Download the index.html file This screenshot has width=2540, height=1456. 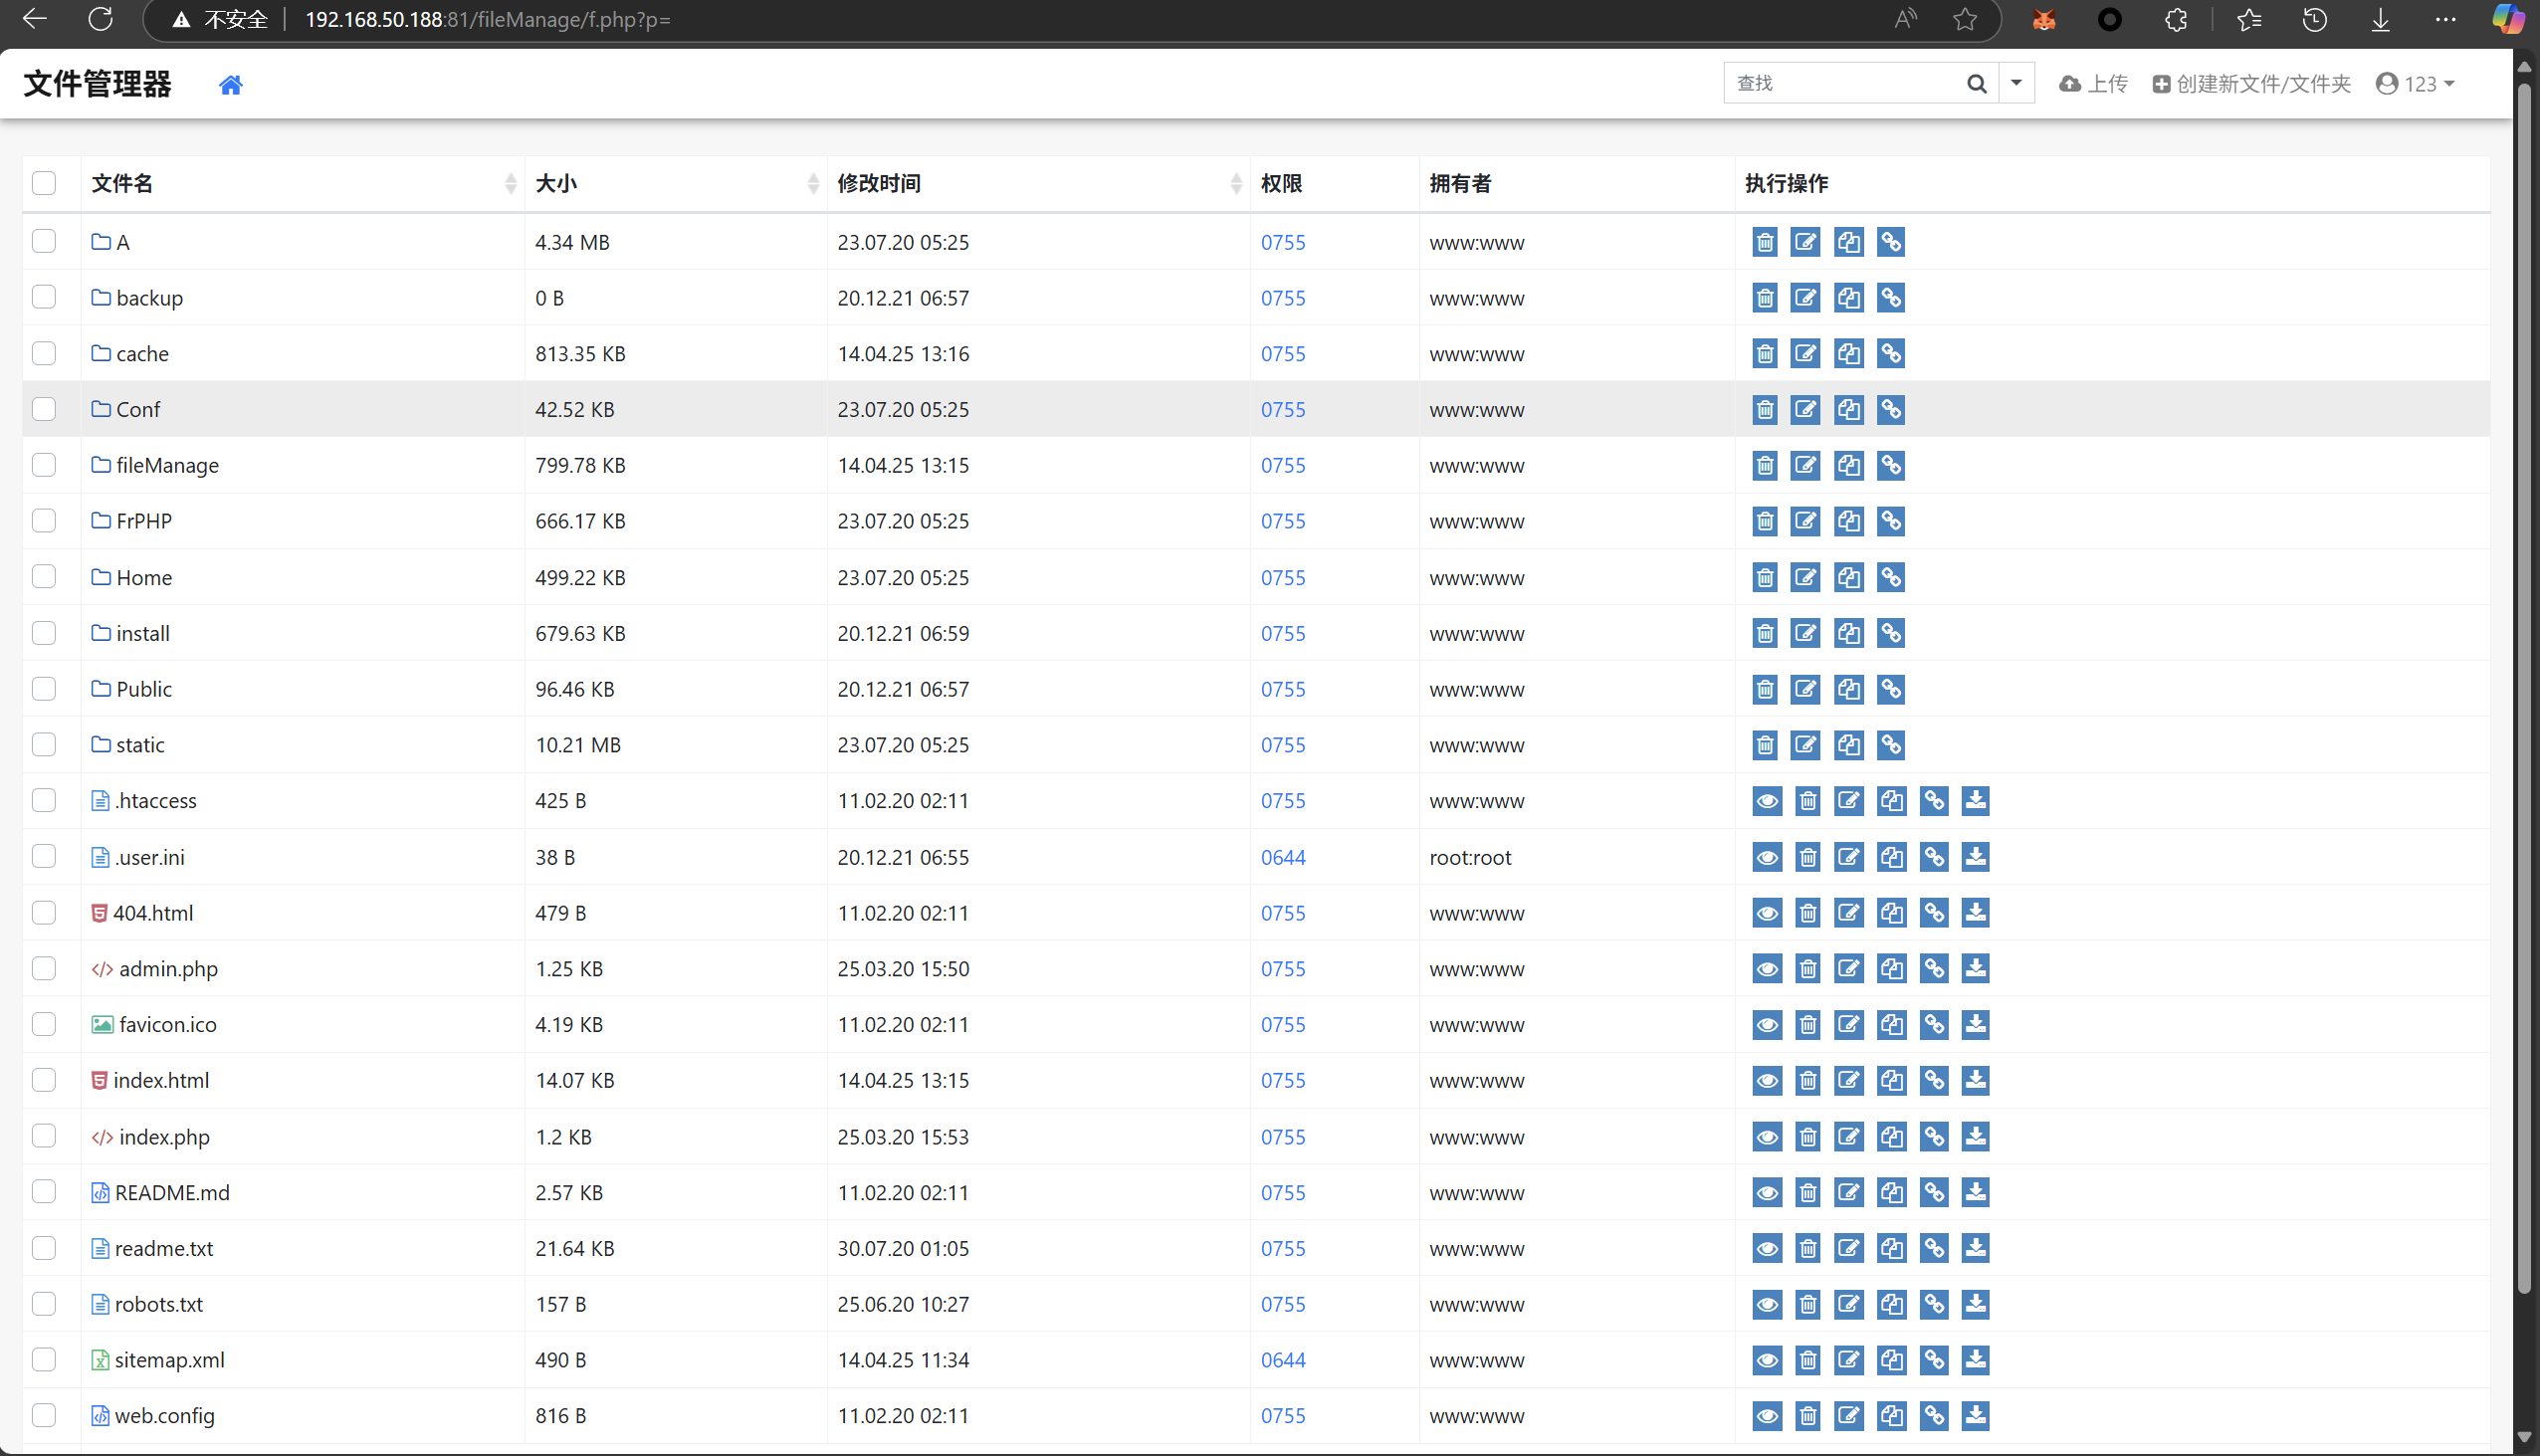1975,1081
